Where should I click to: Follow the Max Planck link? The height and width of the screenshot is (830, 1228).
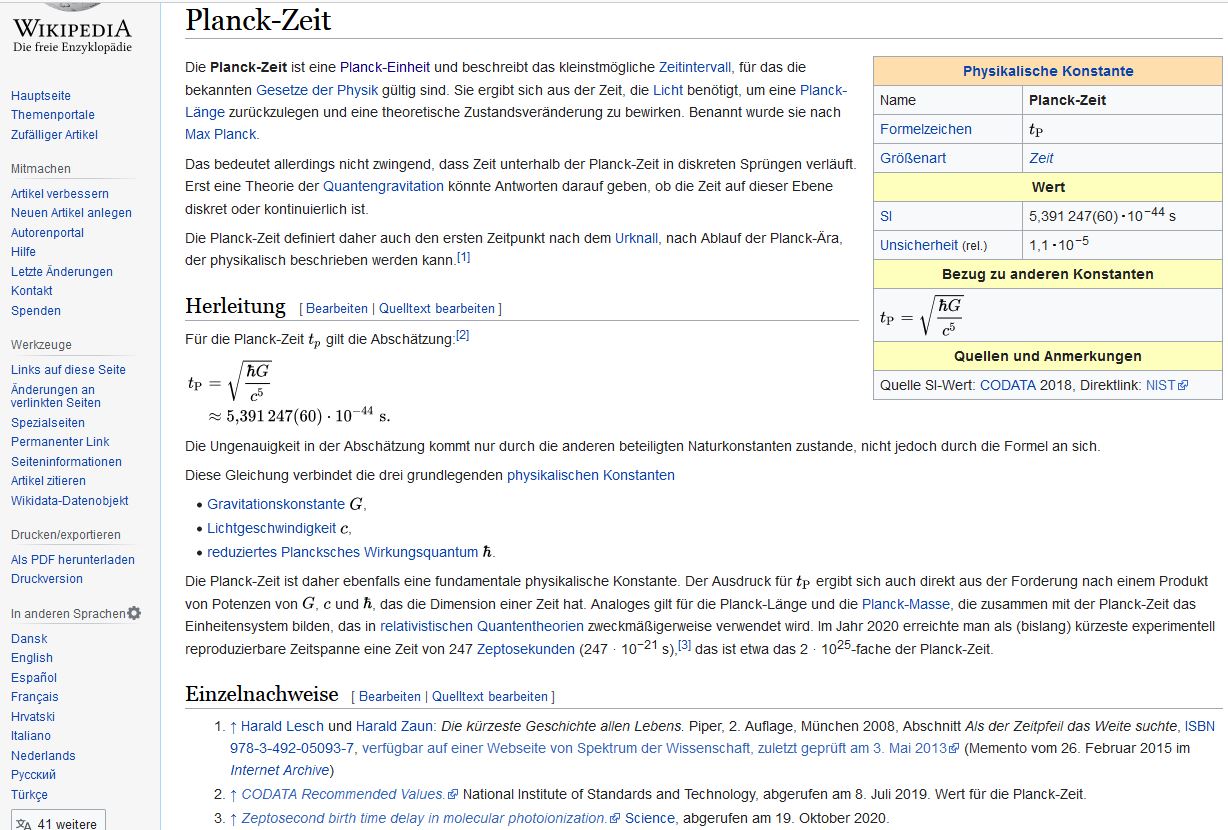[220, 134]
